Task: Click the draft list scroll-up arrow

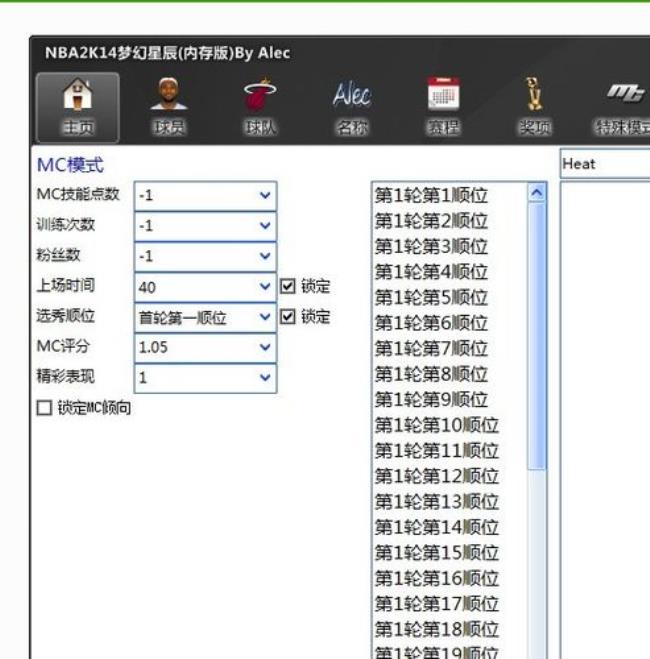Action: pyautogui.click(x=537, y=193)
